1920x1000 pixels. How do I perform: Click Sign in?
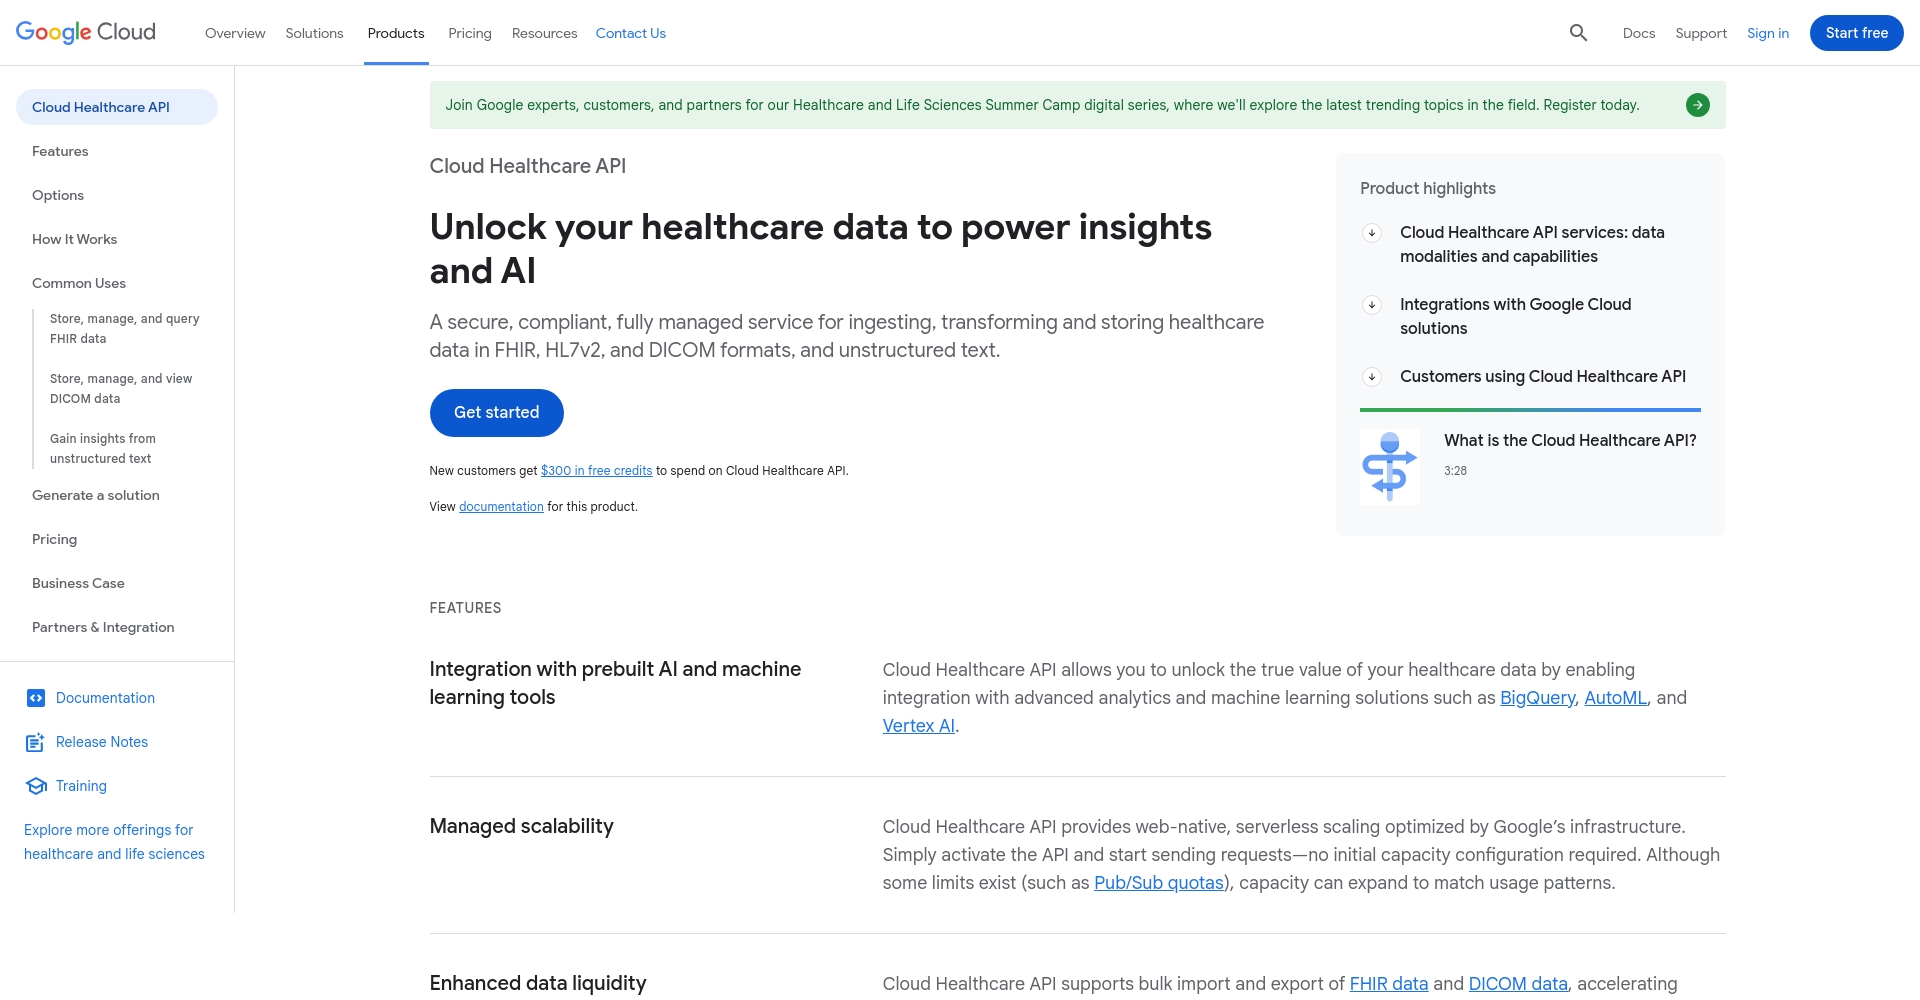(1767, 33)
